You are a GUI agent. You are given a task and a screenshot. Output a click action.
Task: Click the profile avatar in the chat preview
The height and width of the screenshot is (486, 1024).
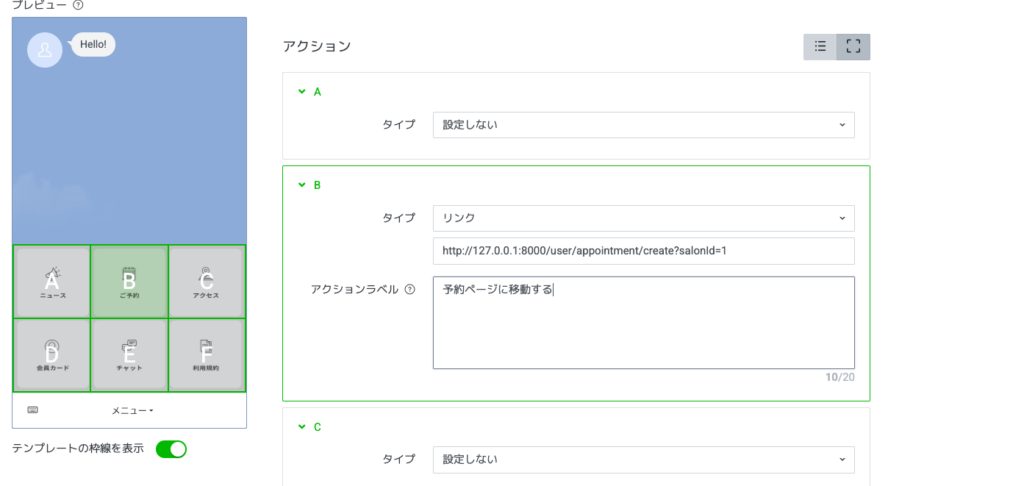click(x=45, y=50)
